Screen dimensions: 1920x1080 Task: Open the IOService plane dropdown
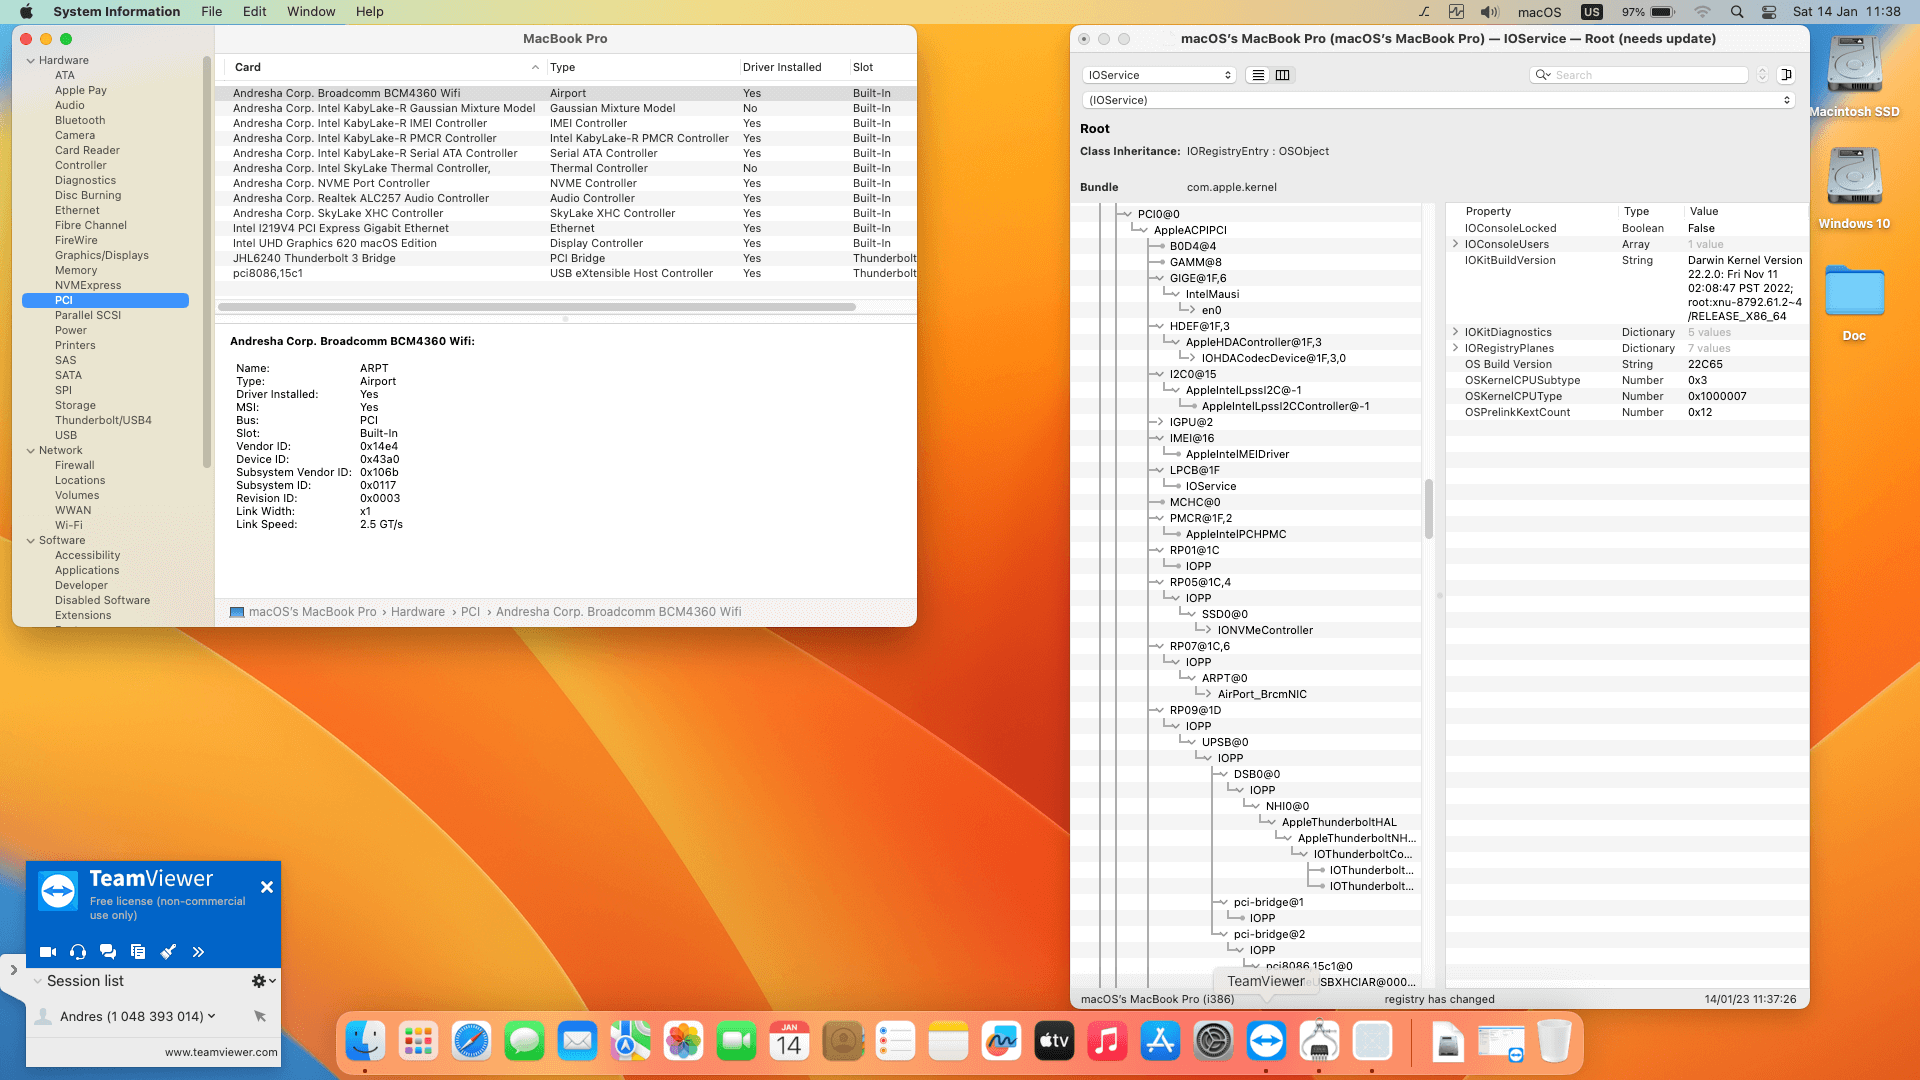[1159, 75]
